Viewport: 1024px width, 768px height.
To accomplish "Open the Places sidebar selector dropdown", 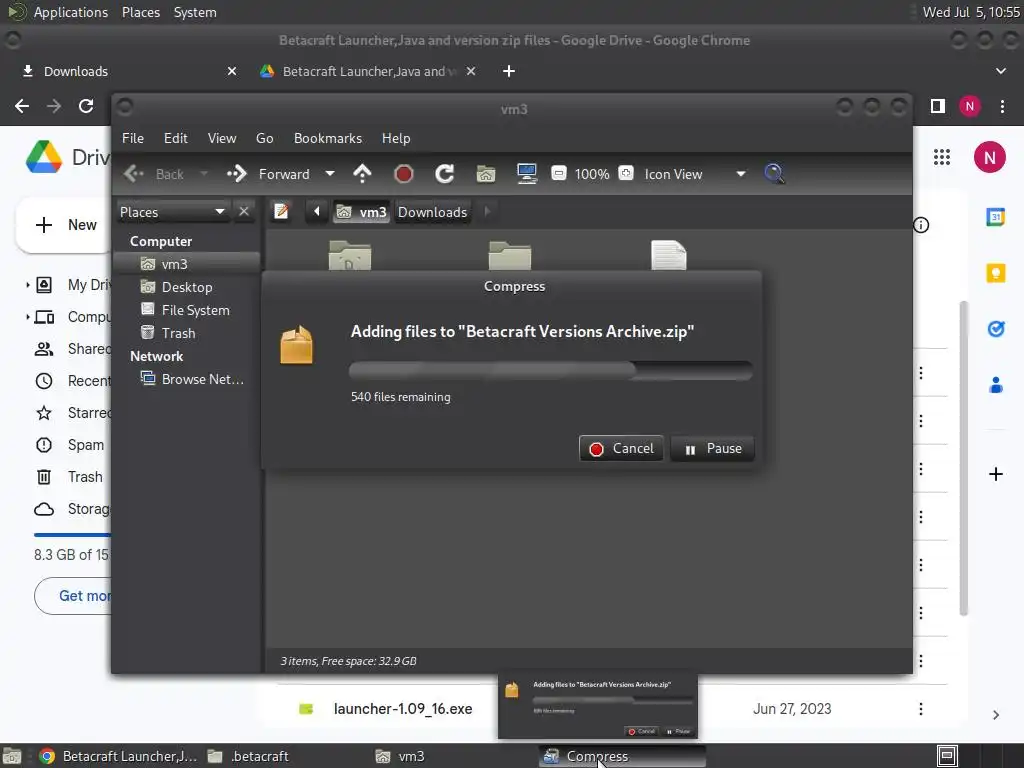I will click(x=172, y=212).
